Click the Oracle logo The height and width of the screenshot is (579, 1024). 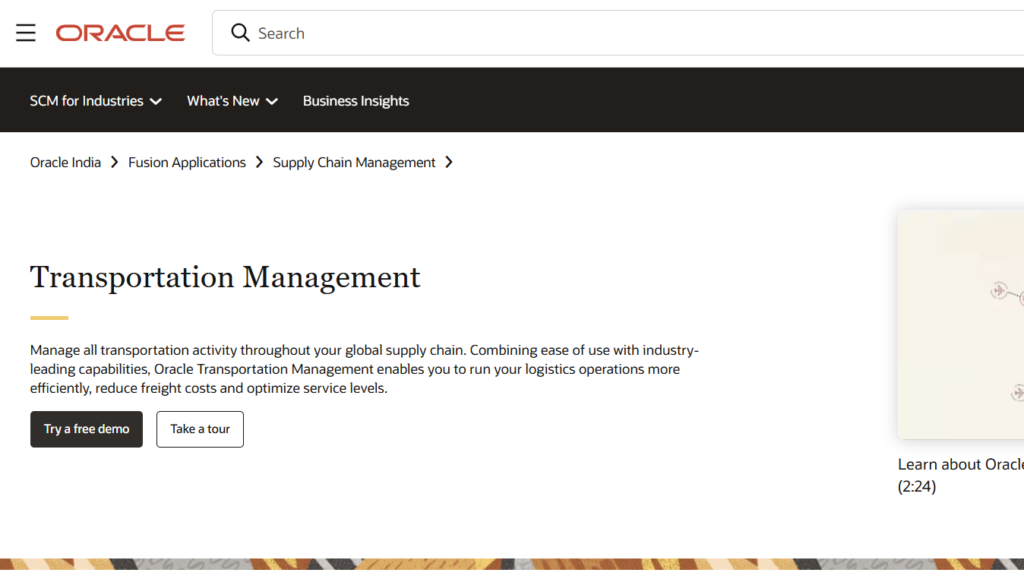coord(120,33)
